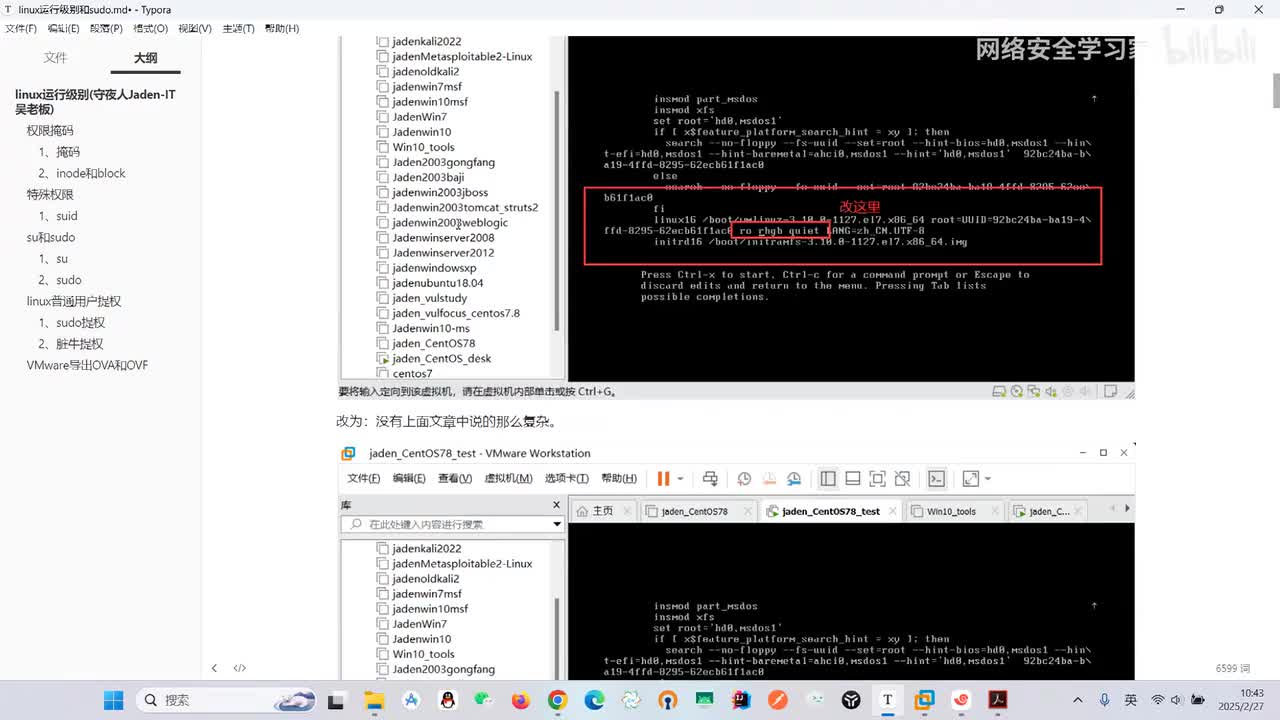Switch to the 大纲 sidebar tab
Screen dimensions: 1280x720
tap(146, 58)
